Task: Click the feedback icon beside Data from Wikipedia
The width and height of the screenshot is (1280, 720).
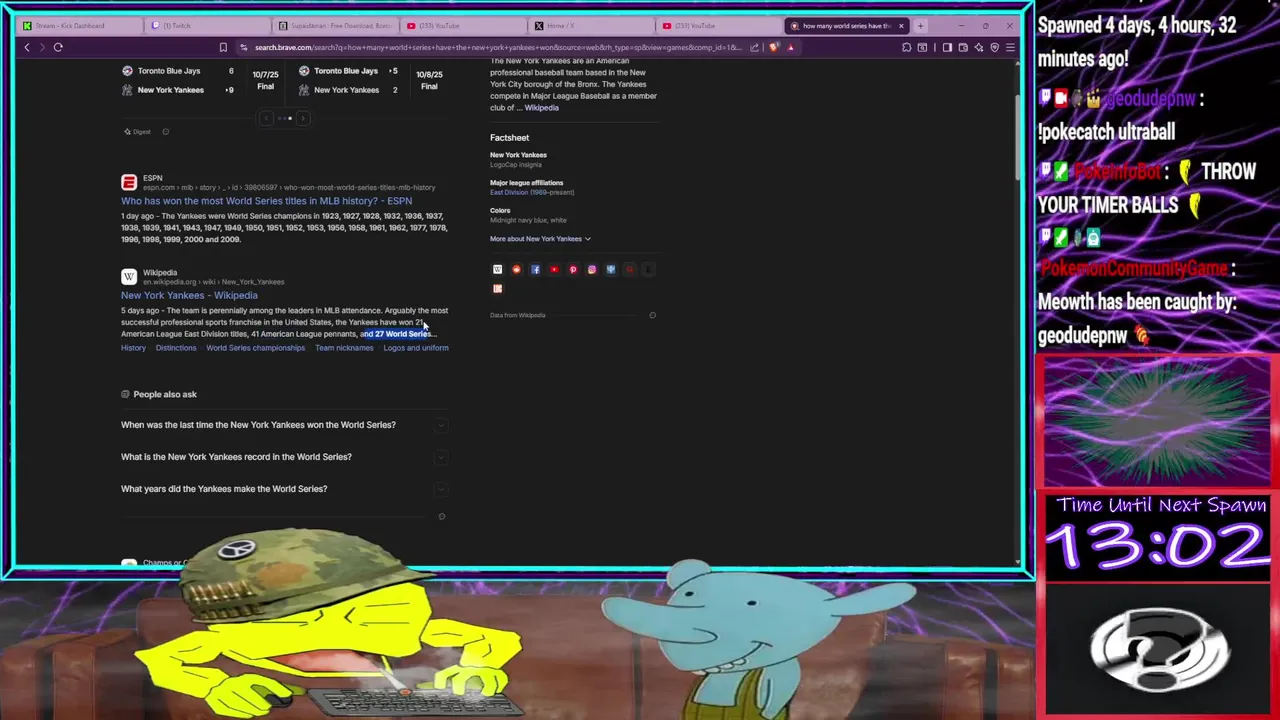Action: (x=652, y=315)
